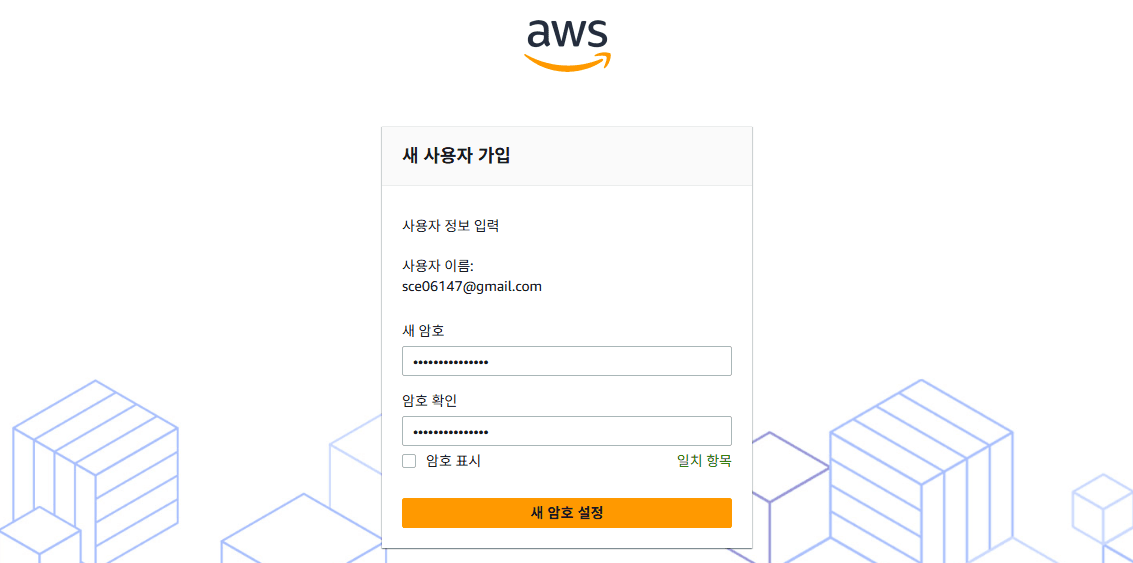
Task: Click the 새 사용자 가입 header title
Action: [456, 156]
